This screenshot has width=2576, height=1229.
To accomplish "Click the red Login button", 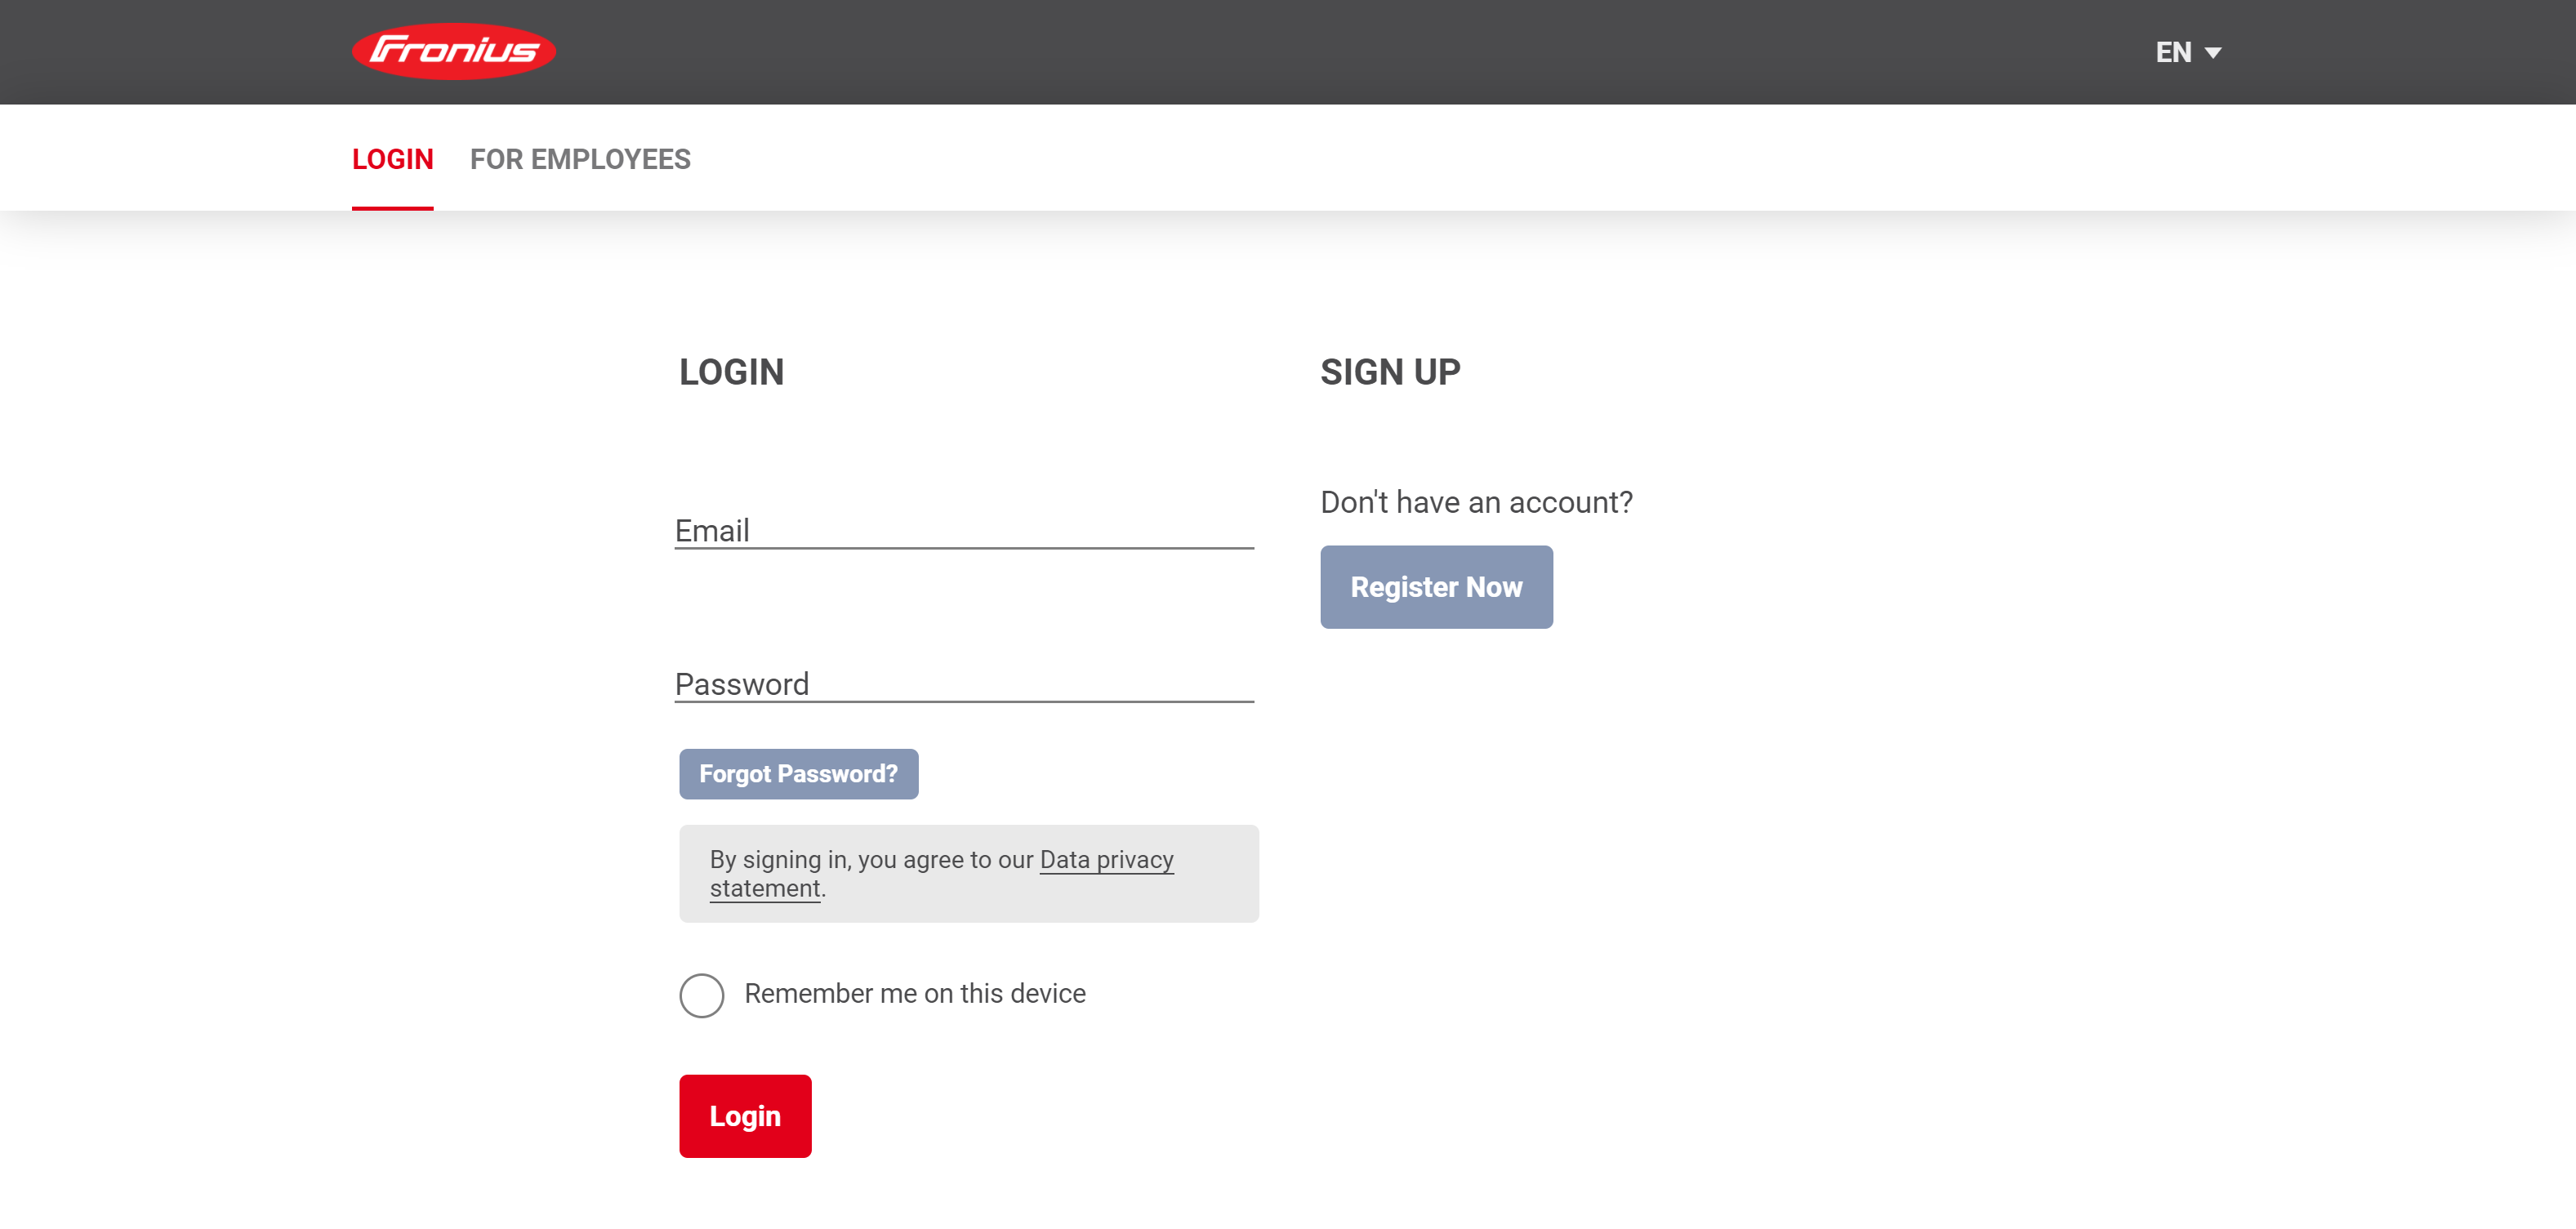I will click(745, 1115).
